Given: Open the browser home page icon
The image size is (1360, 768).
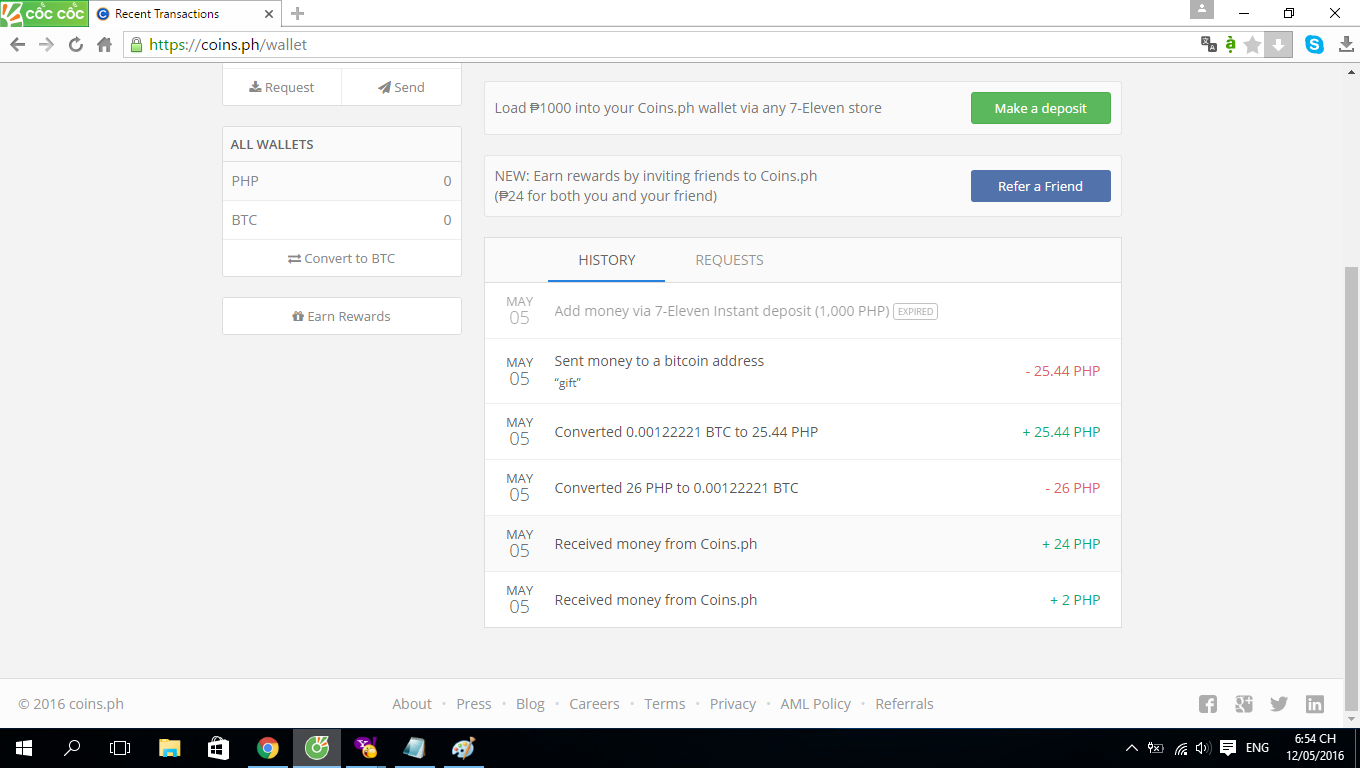Looking at the screenshot, I should (104, 44).
